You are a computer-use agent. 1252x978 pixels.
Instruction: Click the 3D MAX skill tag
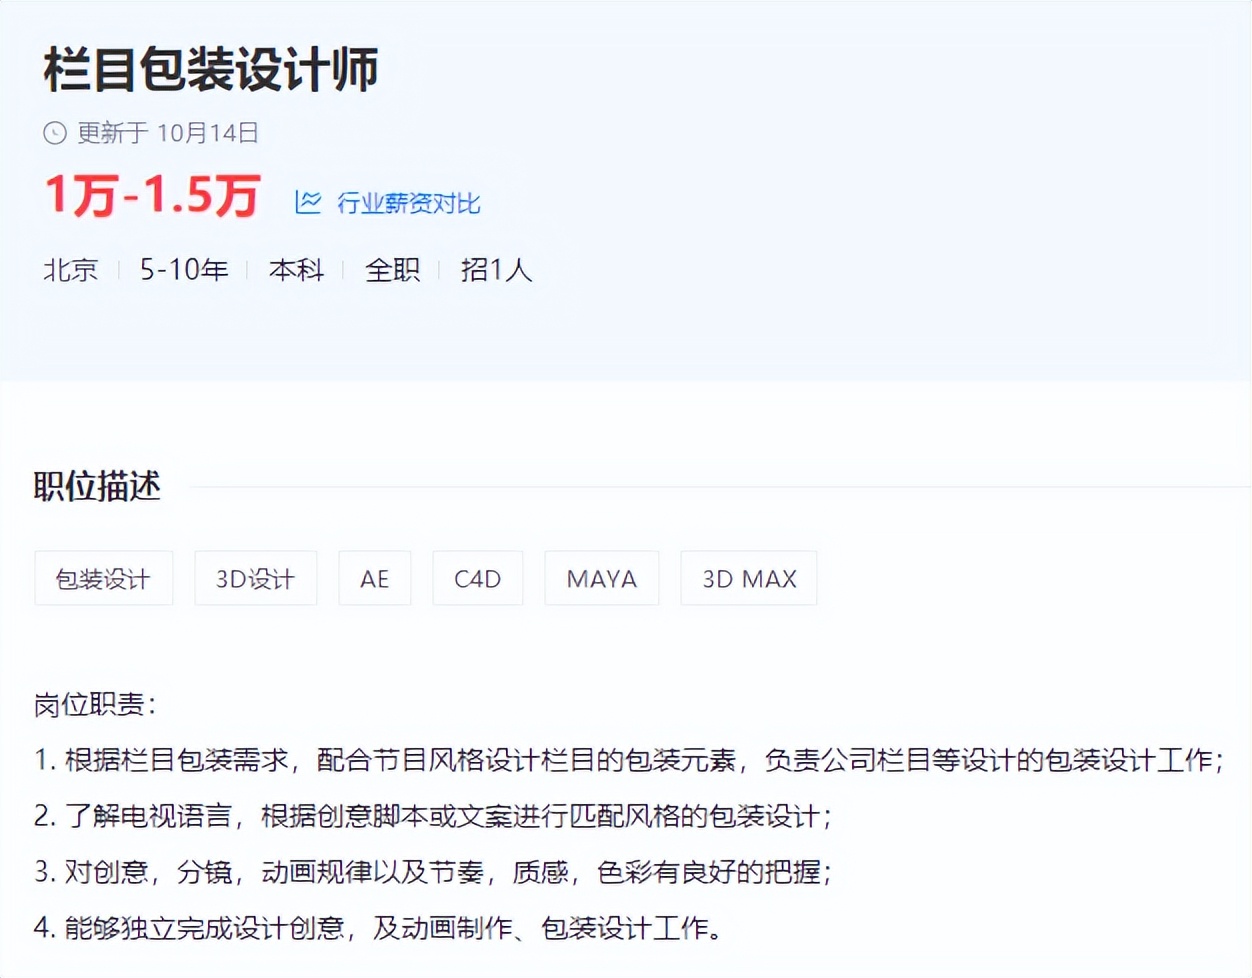(748, 578)
